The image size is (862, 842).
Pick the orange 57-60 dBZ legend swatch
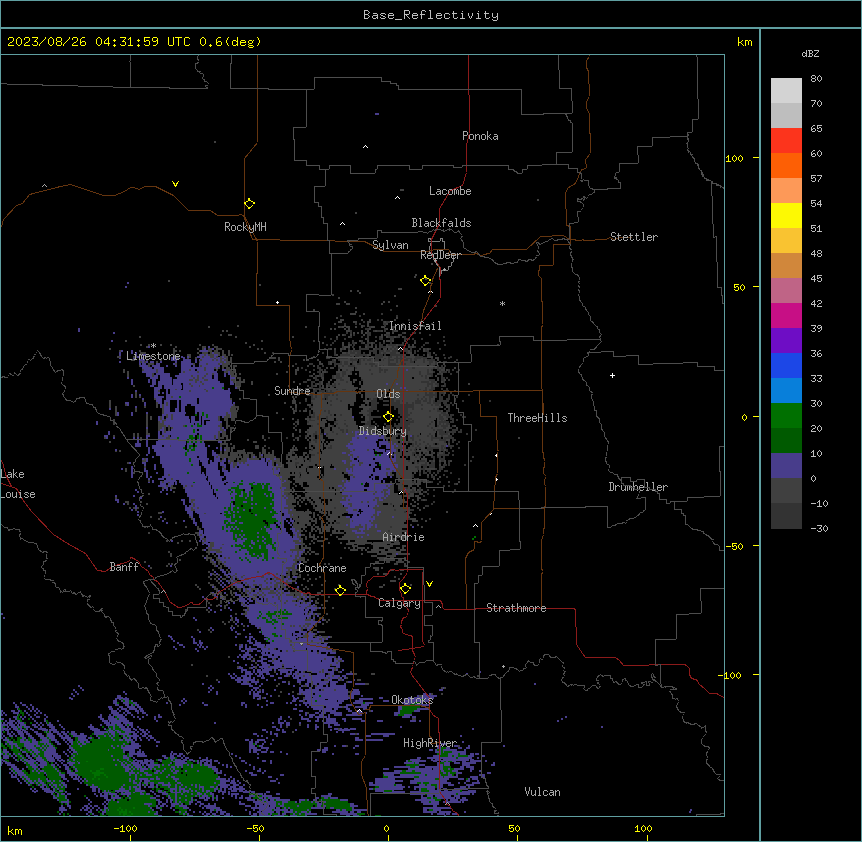(x=786, y=165)
